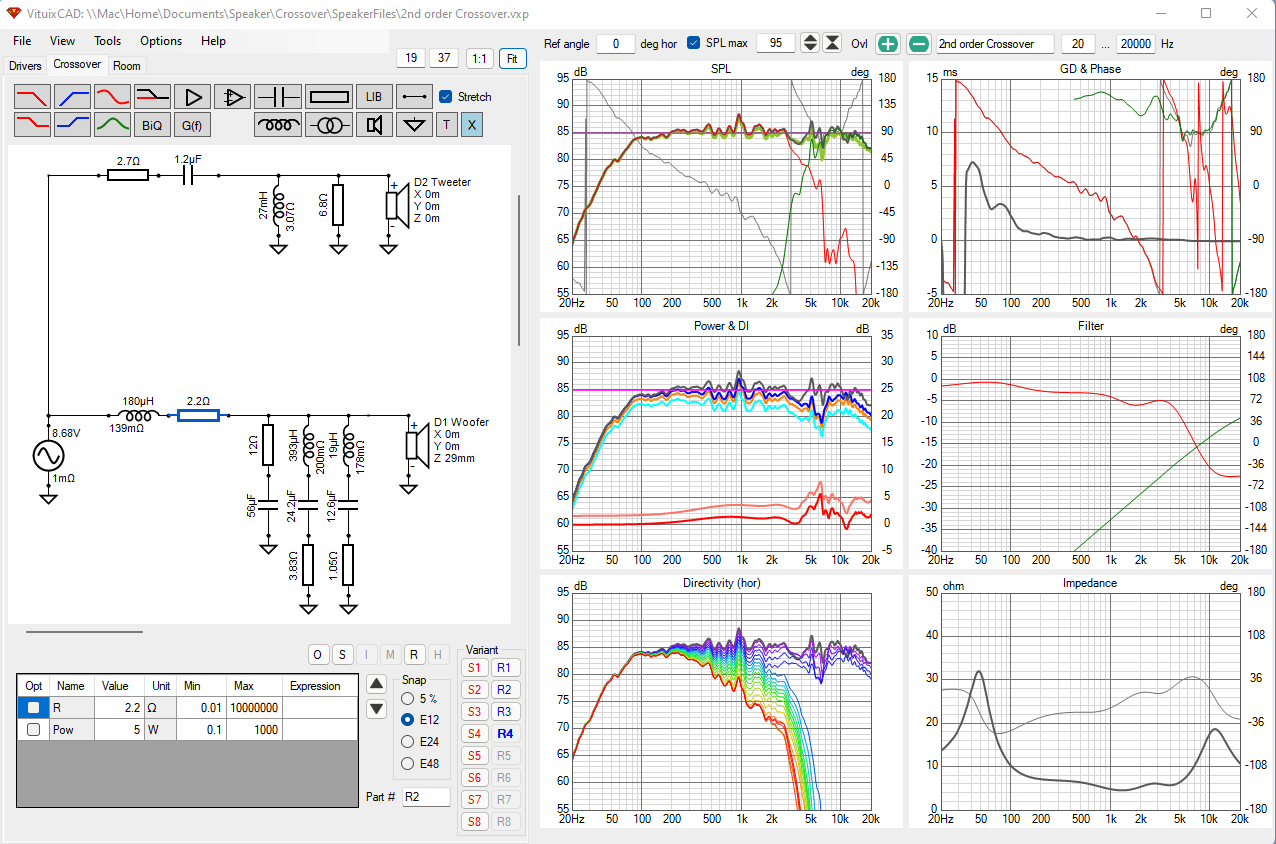The height and width of the screenshot is (844, 1276).
Task: Add a buffer amplifier triangle block
Action: tap(193, 97)
